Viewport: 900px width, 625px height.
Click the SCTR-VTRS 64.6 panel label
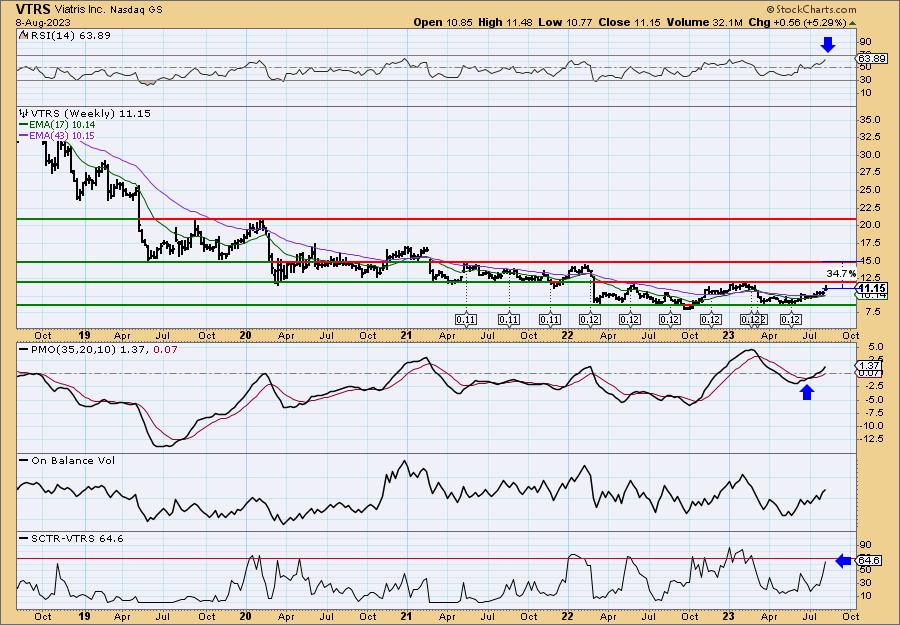click(77, 538)
